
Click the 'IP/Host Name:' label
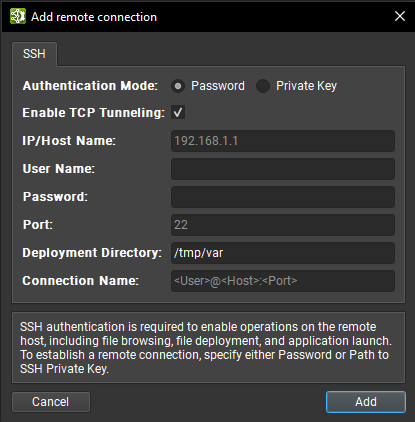point(69,141)
